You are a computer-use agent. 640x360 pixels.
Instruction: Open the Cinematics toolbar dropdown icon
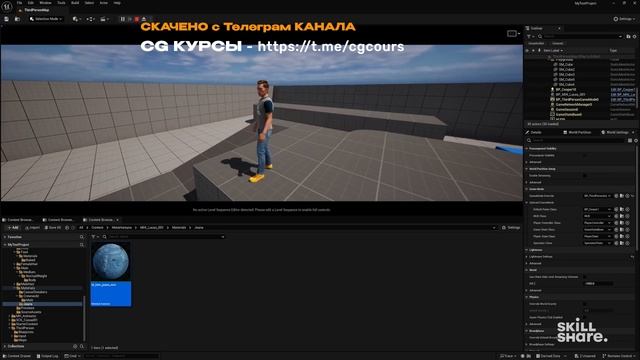[x=104, y=19]
